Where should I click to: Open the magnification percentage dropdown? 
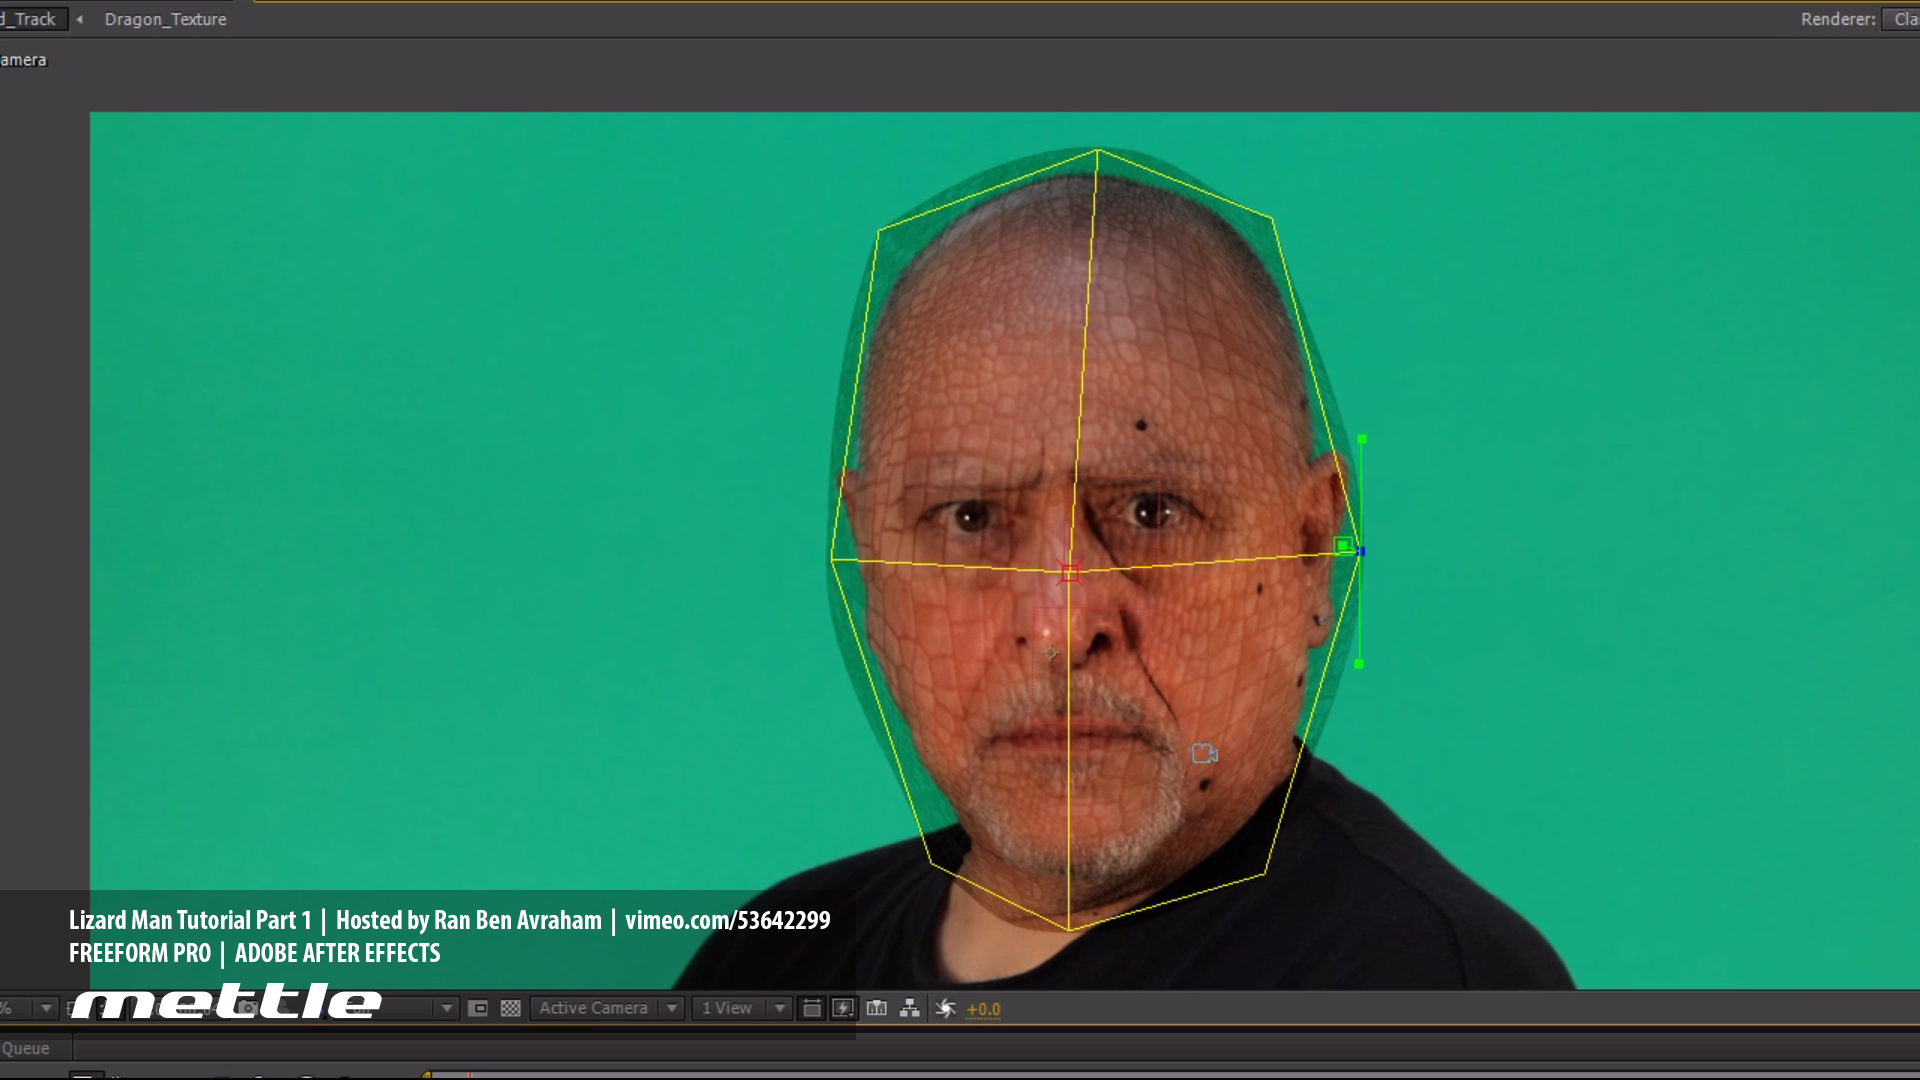pyautogui.click(x=45, y=1008)
